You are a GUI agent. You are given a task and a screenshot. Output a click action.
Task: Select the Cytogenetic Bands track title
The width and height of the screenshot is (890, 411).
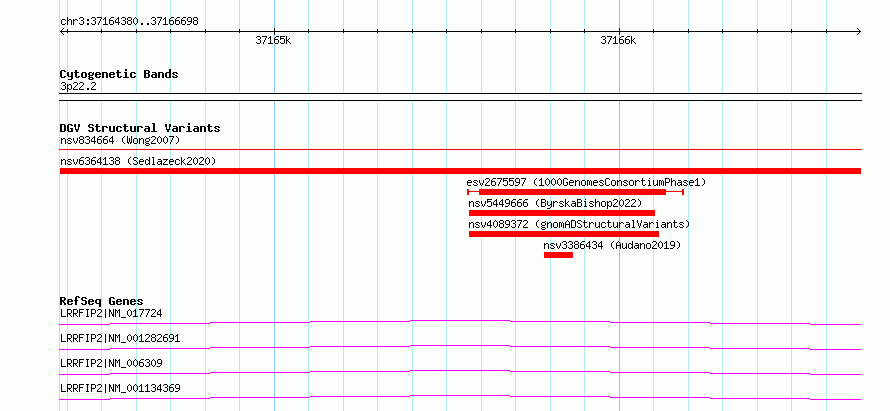click(x=119, y=74)
